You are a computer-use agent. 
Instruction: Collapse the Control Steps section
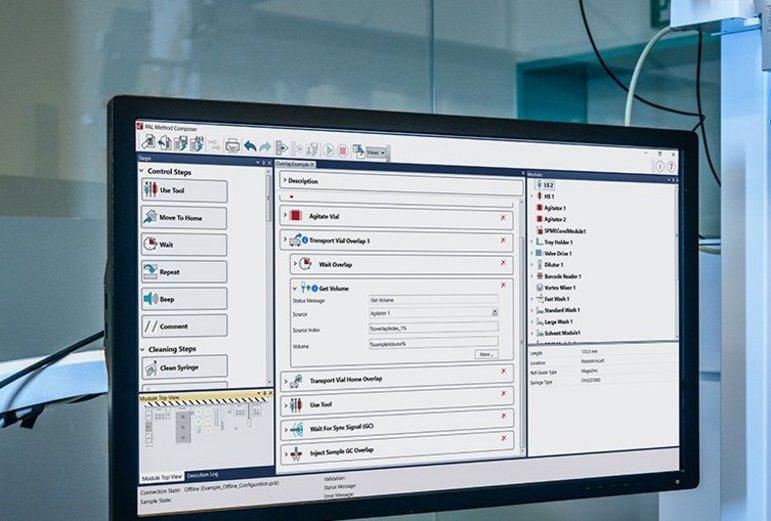pos(142,171)
